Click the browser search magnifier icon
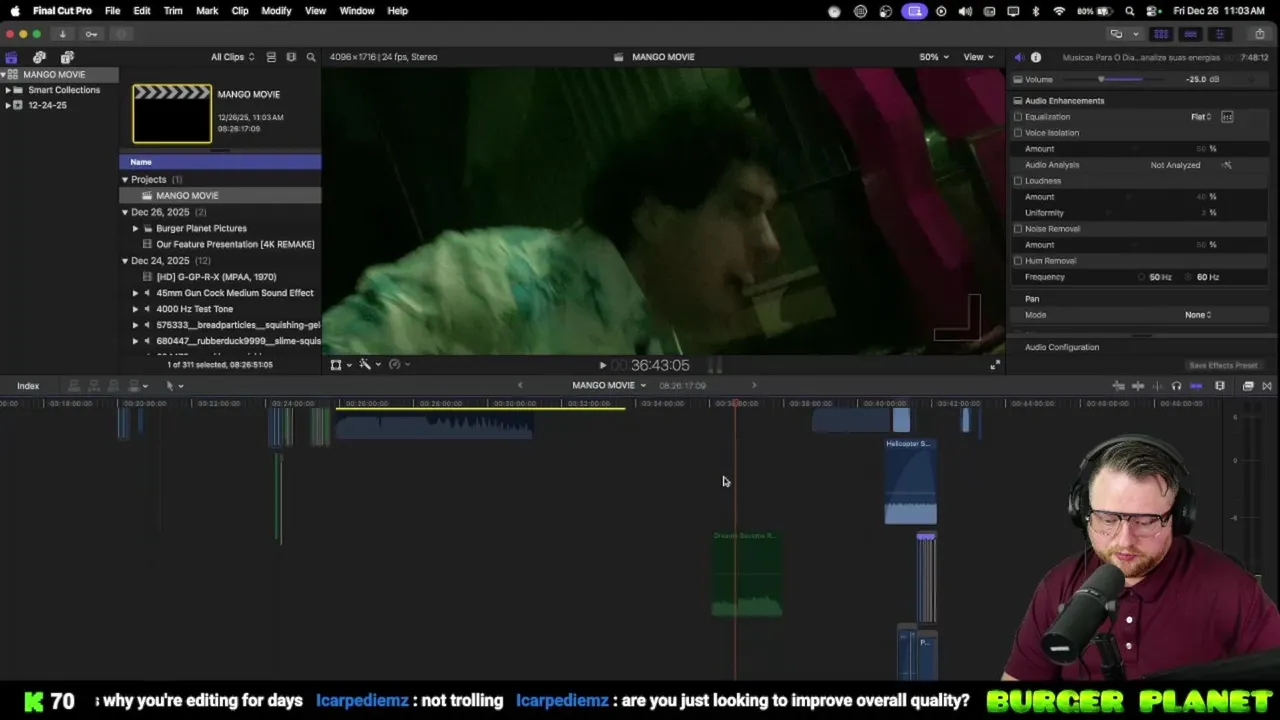Screen dimensions: 1280x720 pos(311,57)
